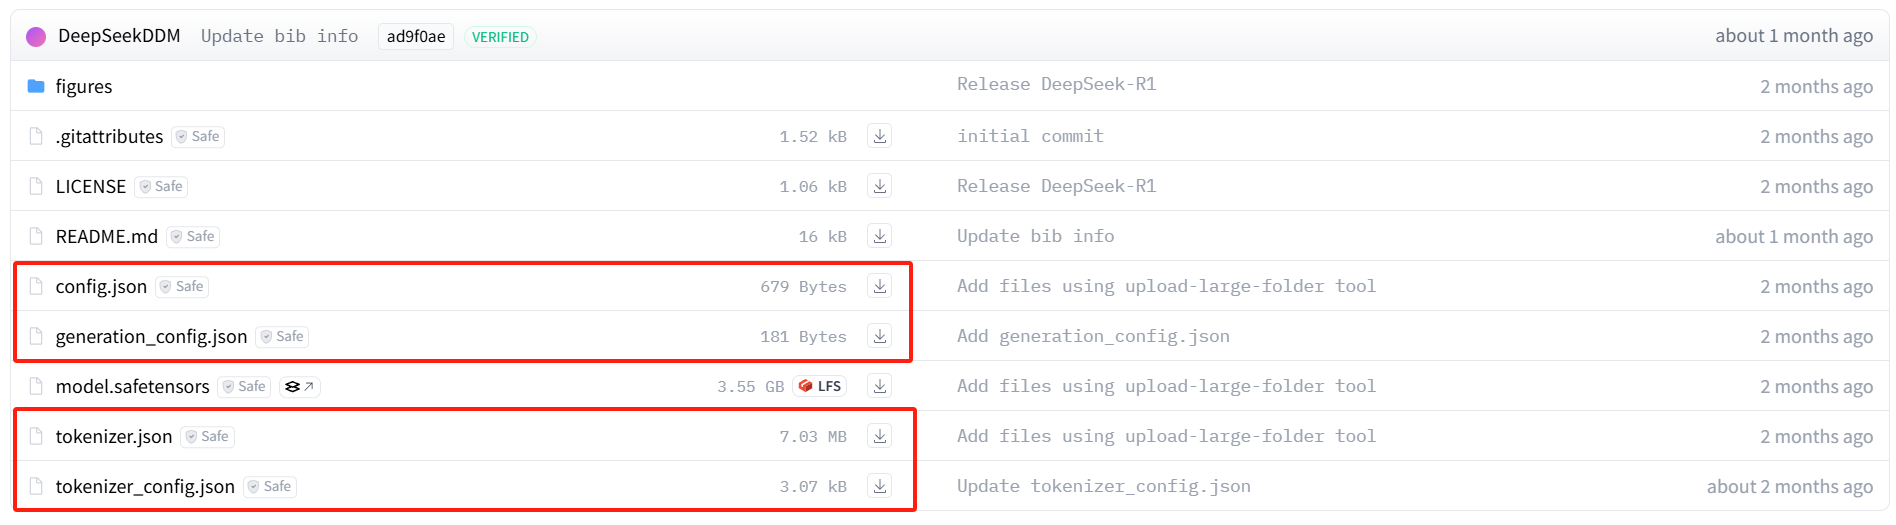
Task: Click file icon beside config.json
Action: (x=36, y=286)
